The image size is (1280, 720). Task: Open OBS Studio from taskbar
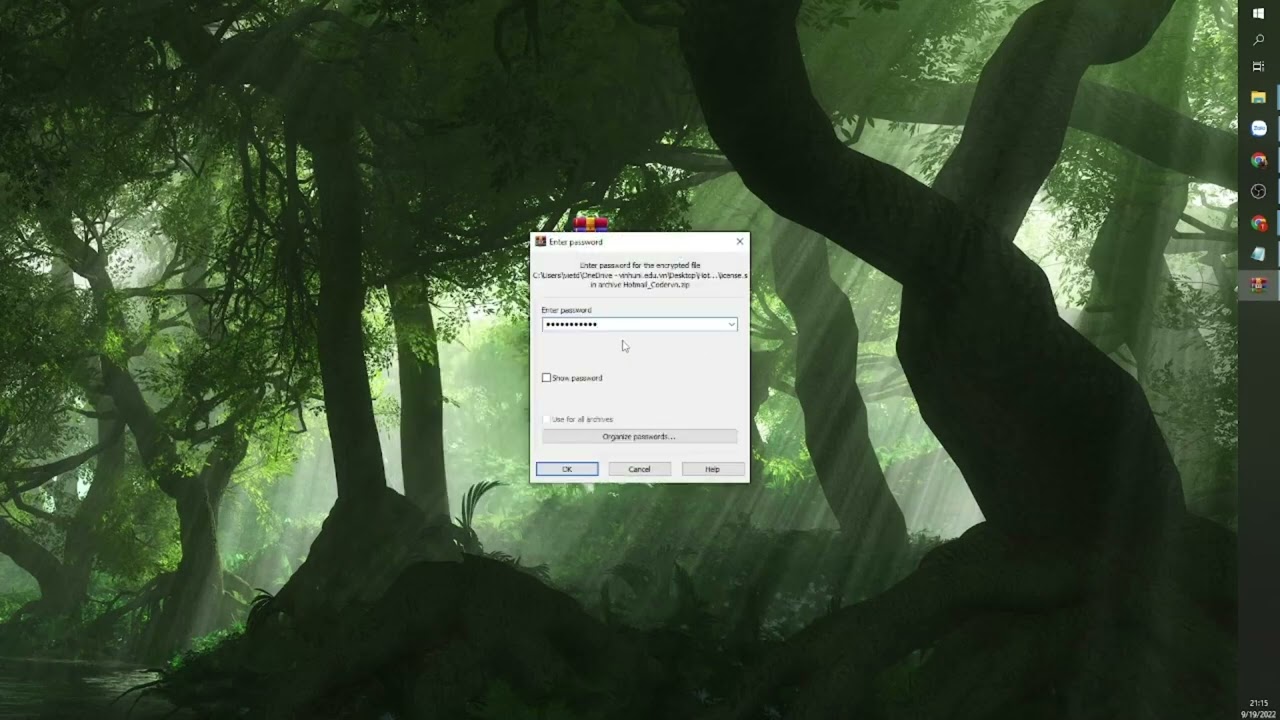(1259, 191)
